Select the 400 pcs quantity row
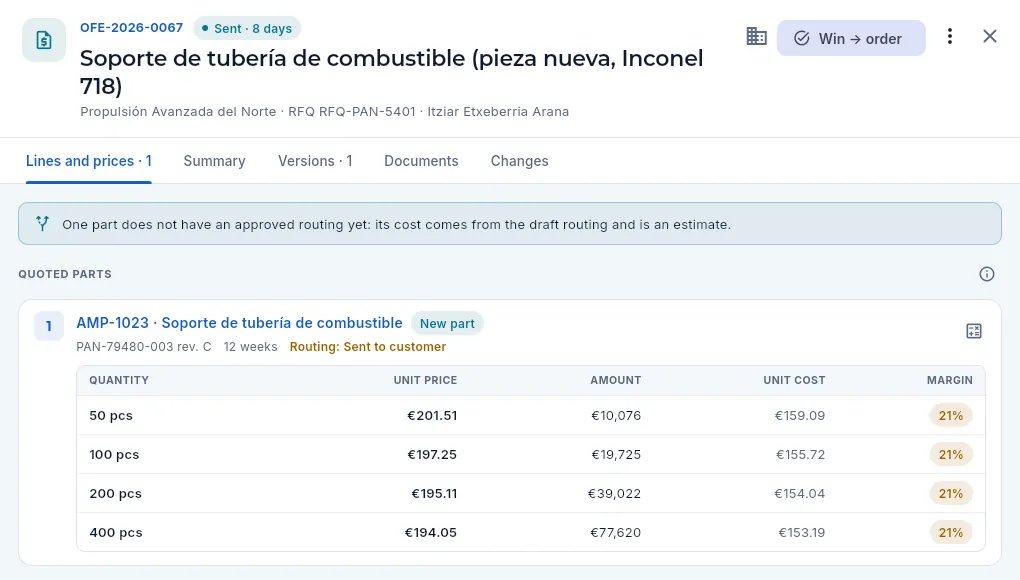Screen dimensions: 1020x580 [x=531, y=533]
